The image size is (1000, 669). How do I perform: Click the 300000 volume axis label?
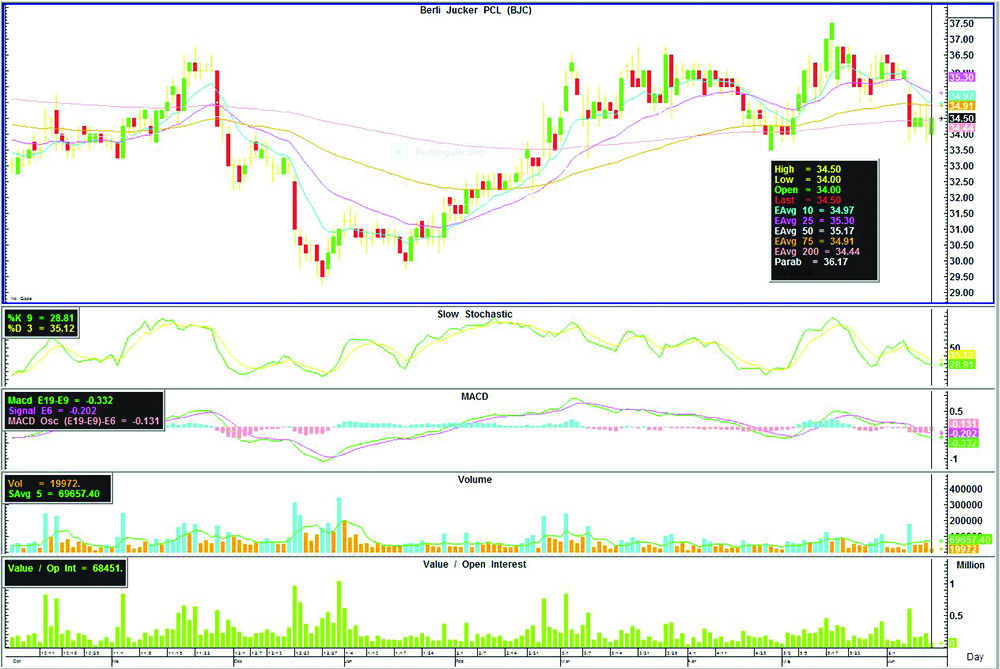(x=966, y=505)
